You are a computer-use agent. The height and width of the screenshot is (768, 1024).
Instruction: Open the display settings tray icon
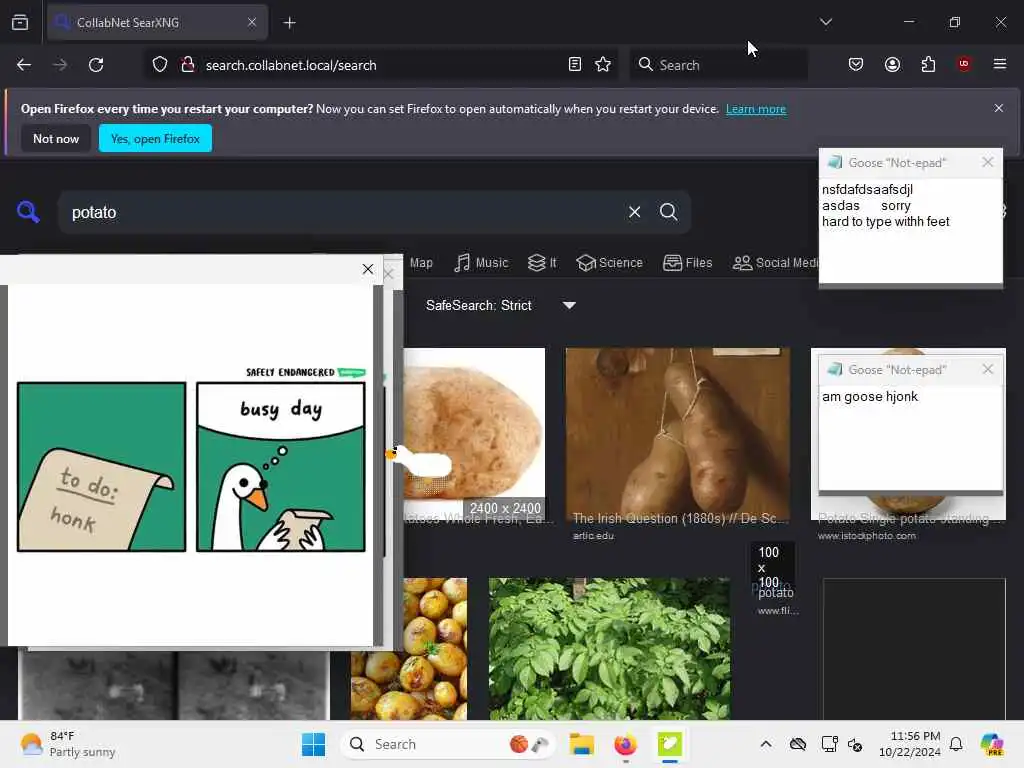coord(829,744)
